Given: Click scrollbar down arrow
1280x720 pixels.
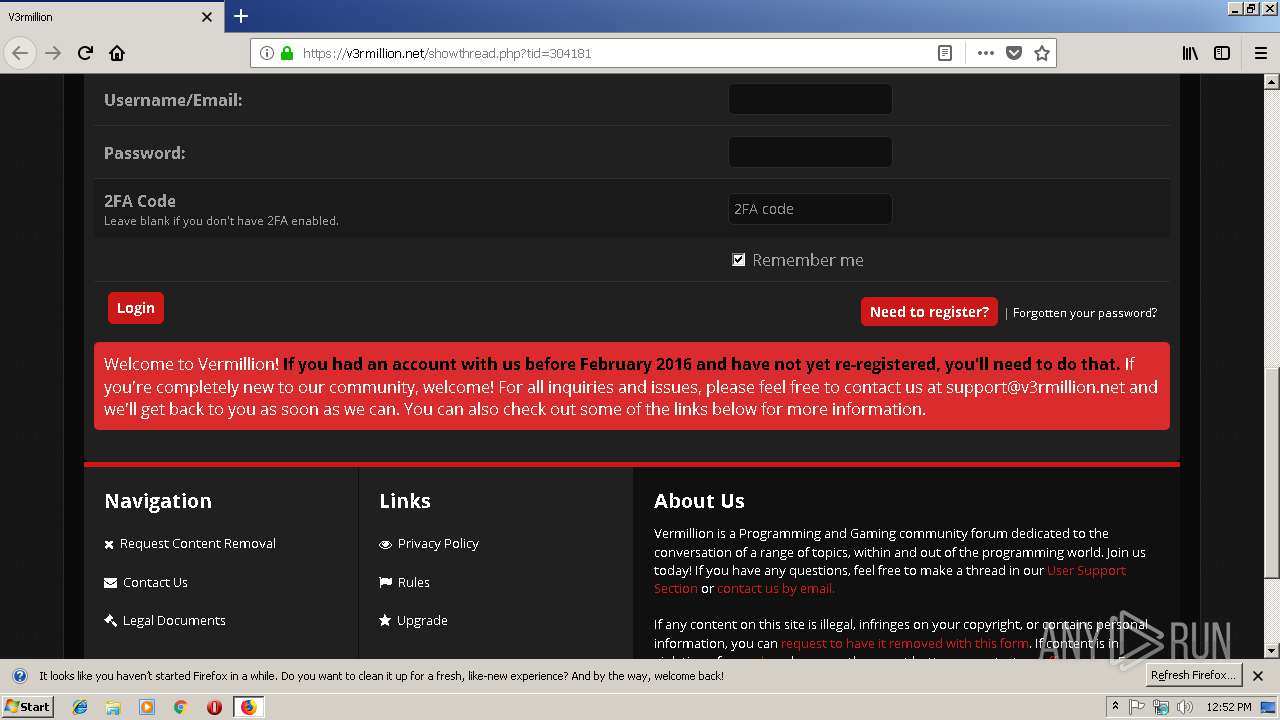Looking at the screenshot, I should tap(1271, 650).
